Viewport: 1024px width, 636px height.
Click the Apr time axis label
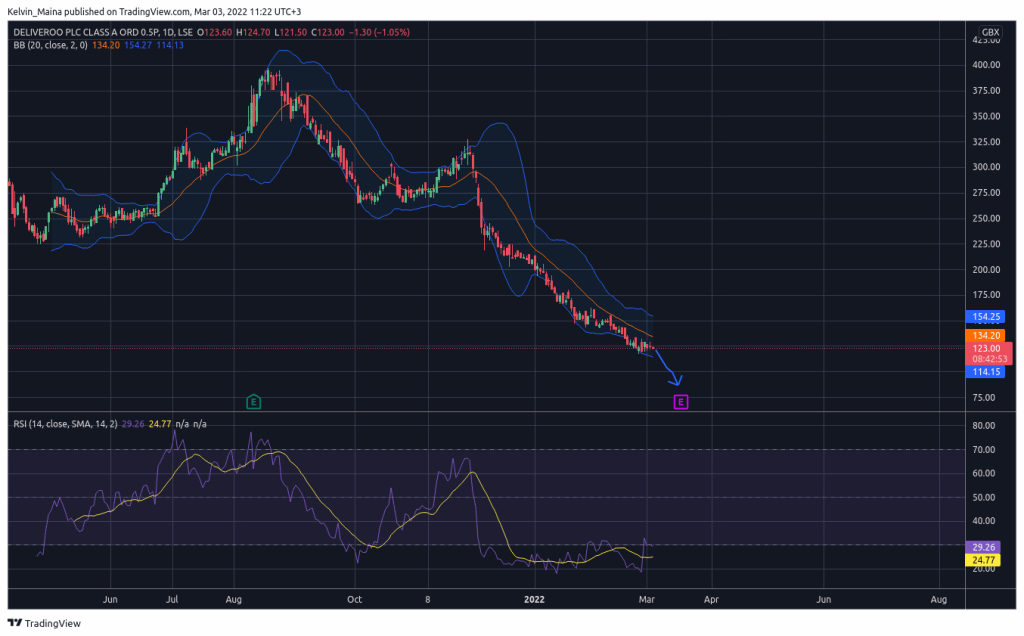click(711, 599)
